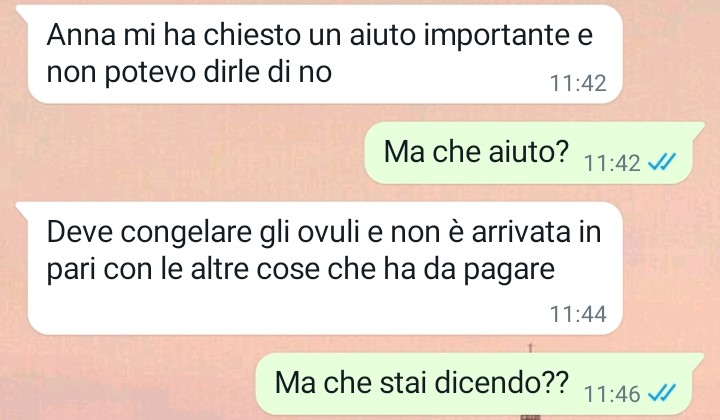This screenshot has height=420, width=720.
Task: Click the 11:42 timestamp on Anna message
Action: (578, 84)
